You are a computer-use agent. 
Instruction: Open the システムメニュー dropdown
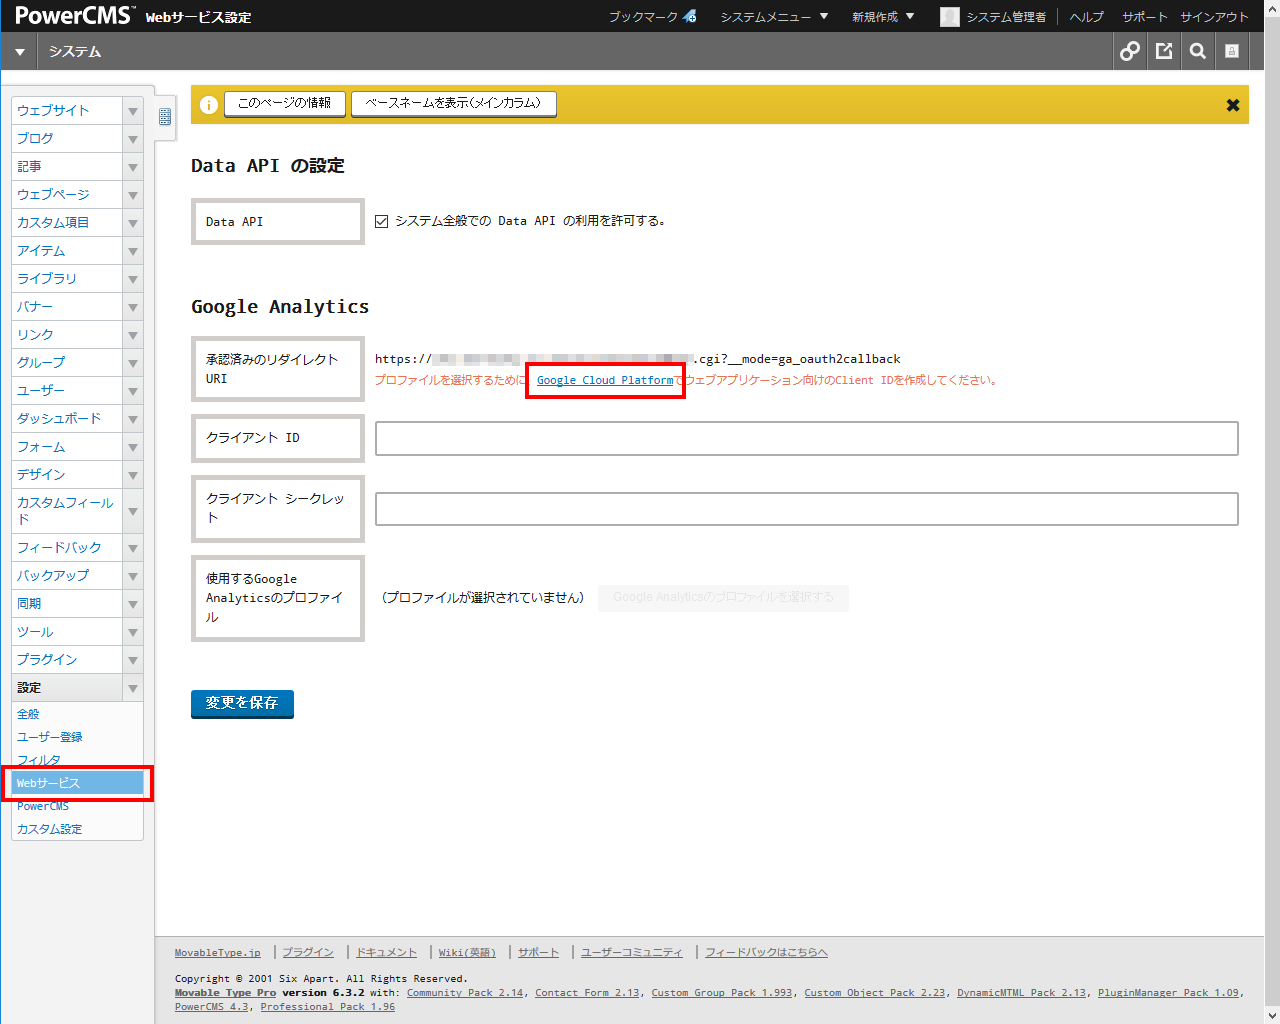click(774, 17)
